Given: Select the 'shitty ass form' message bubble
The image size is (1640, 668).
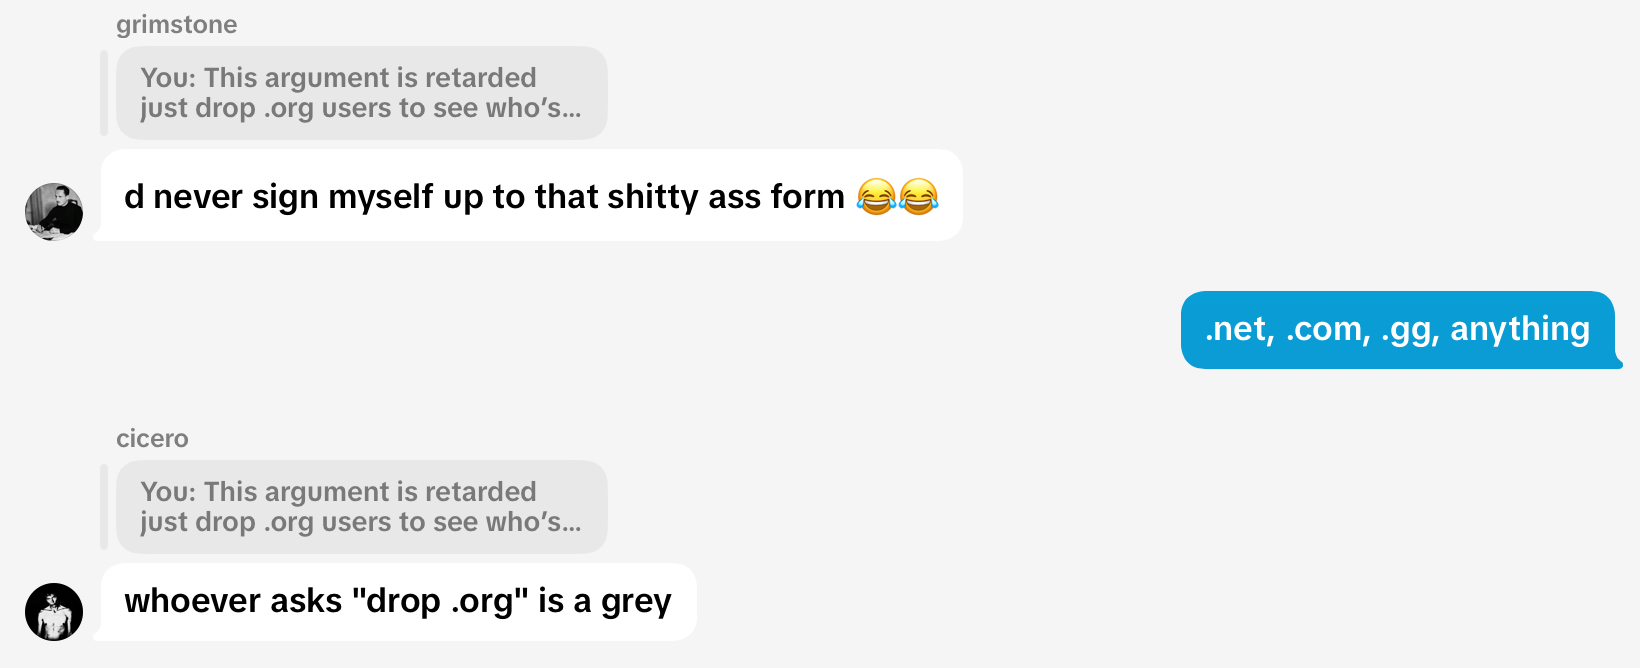Looking at the screenshot, I should click(x=531, y=196).
